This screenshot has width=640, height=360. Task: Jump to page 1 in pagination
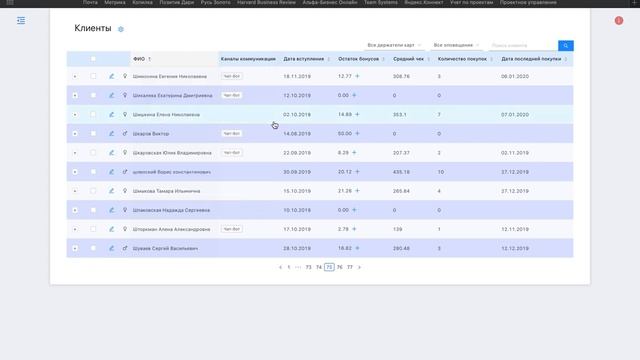tap(289, 267)
